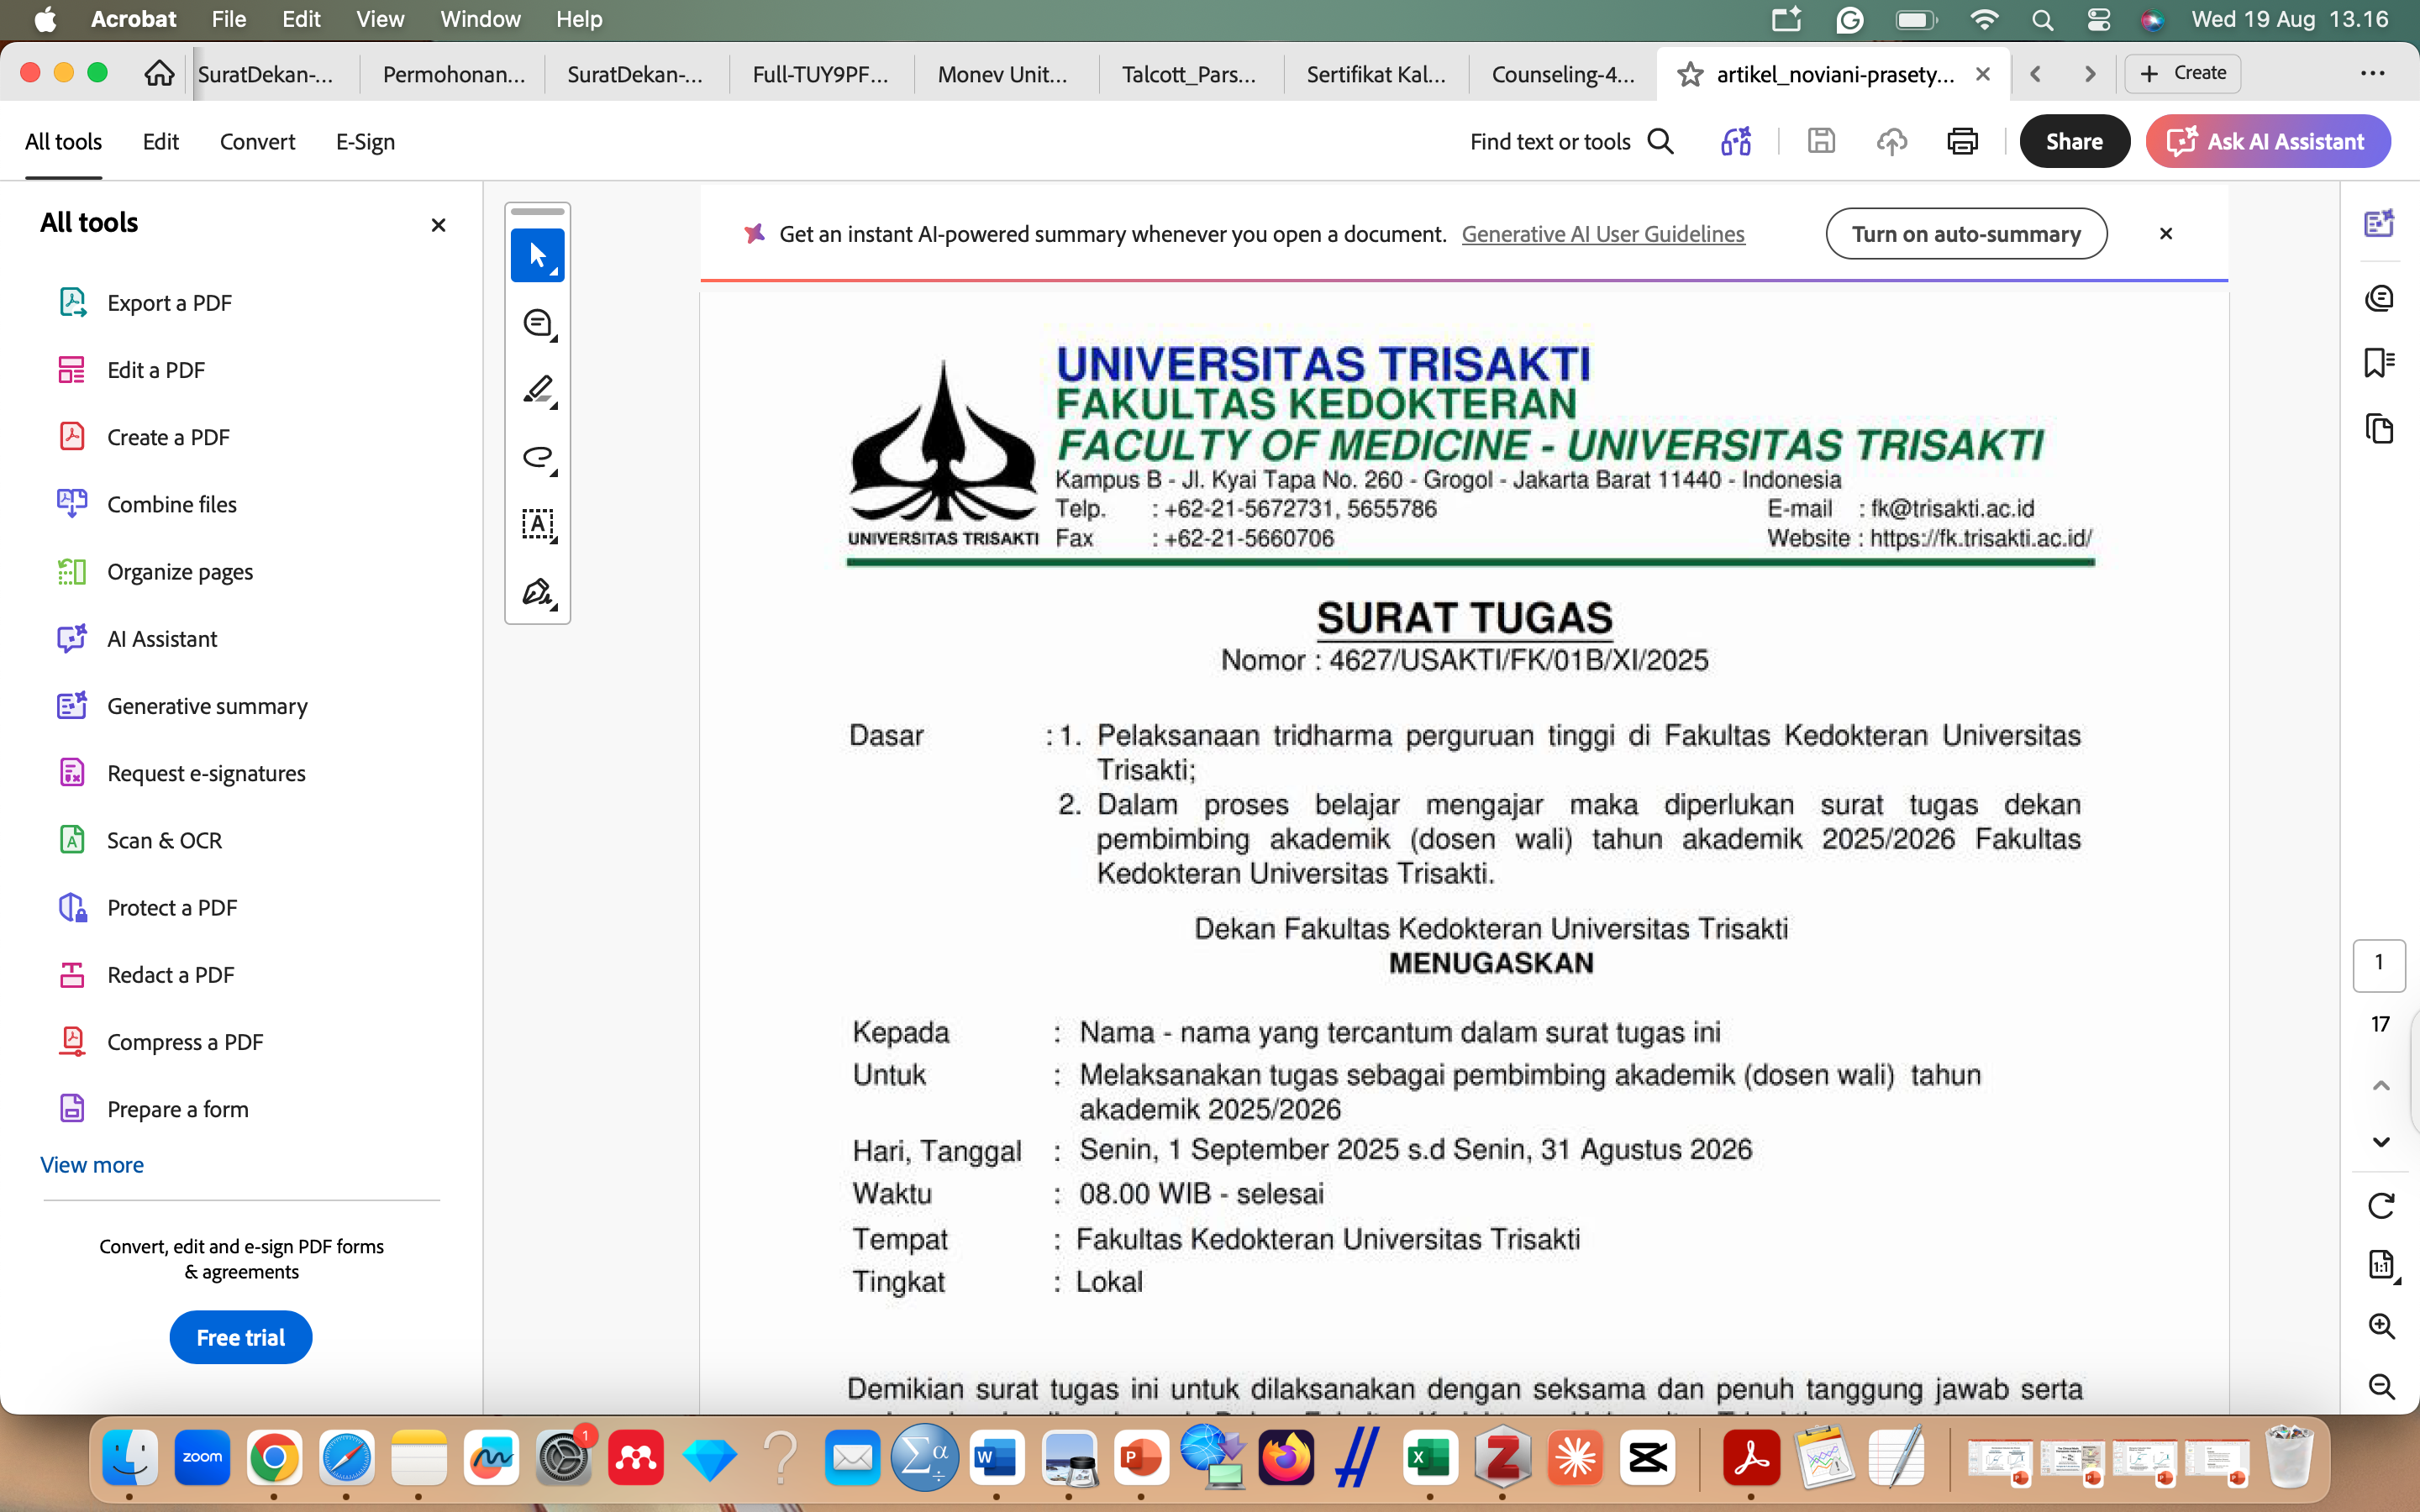Click Ask AI Assistant button

(2267, 142)
